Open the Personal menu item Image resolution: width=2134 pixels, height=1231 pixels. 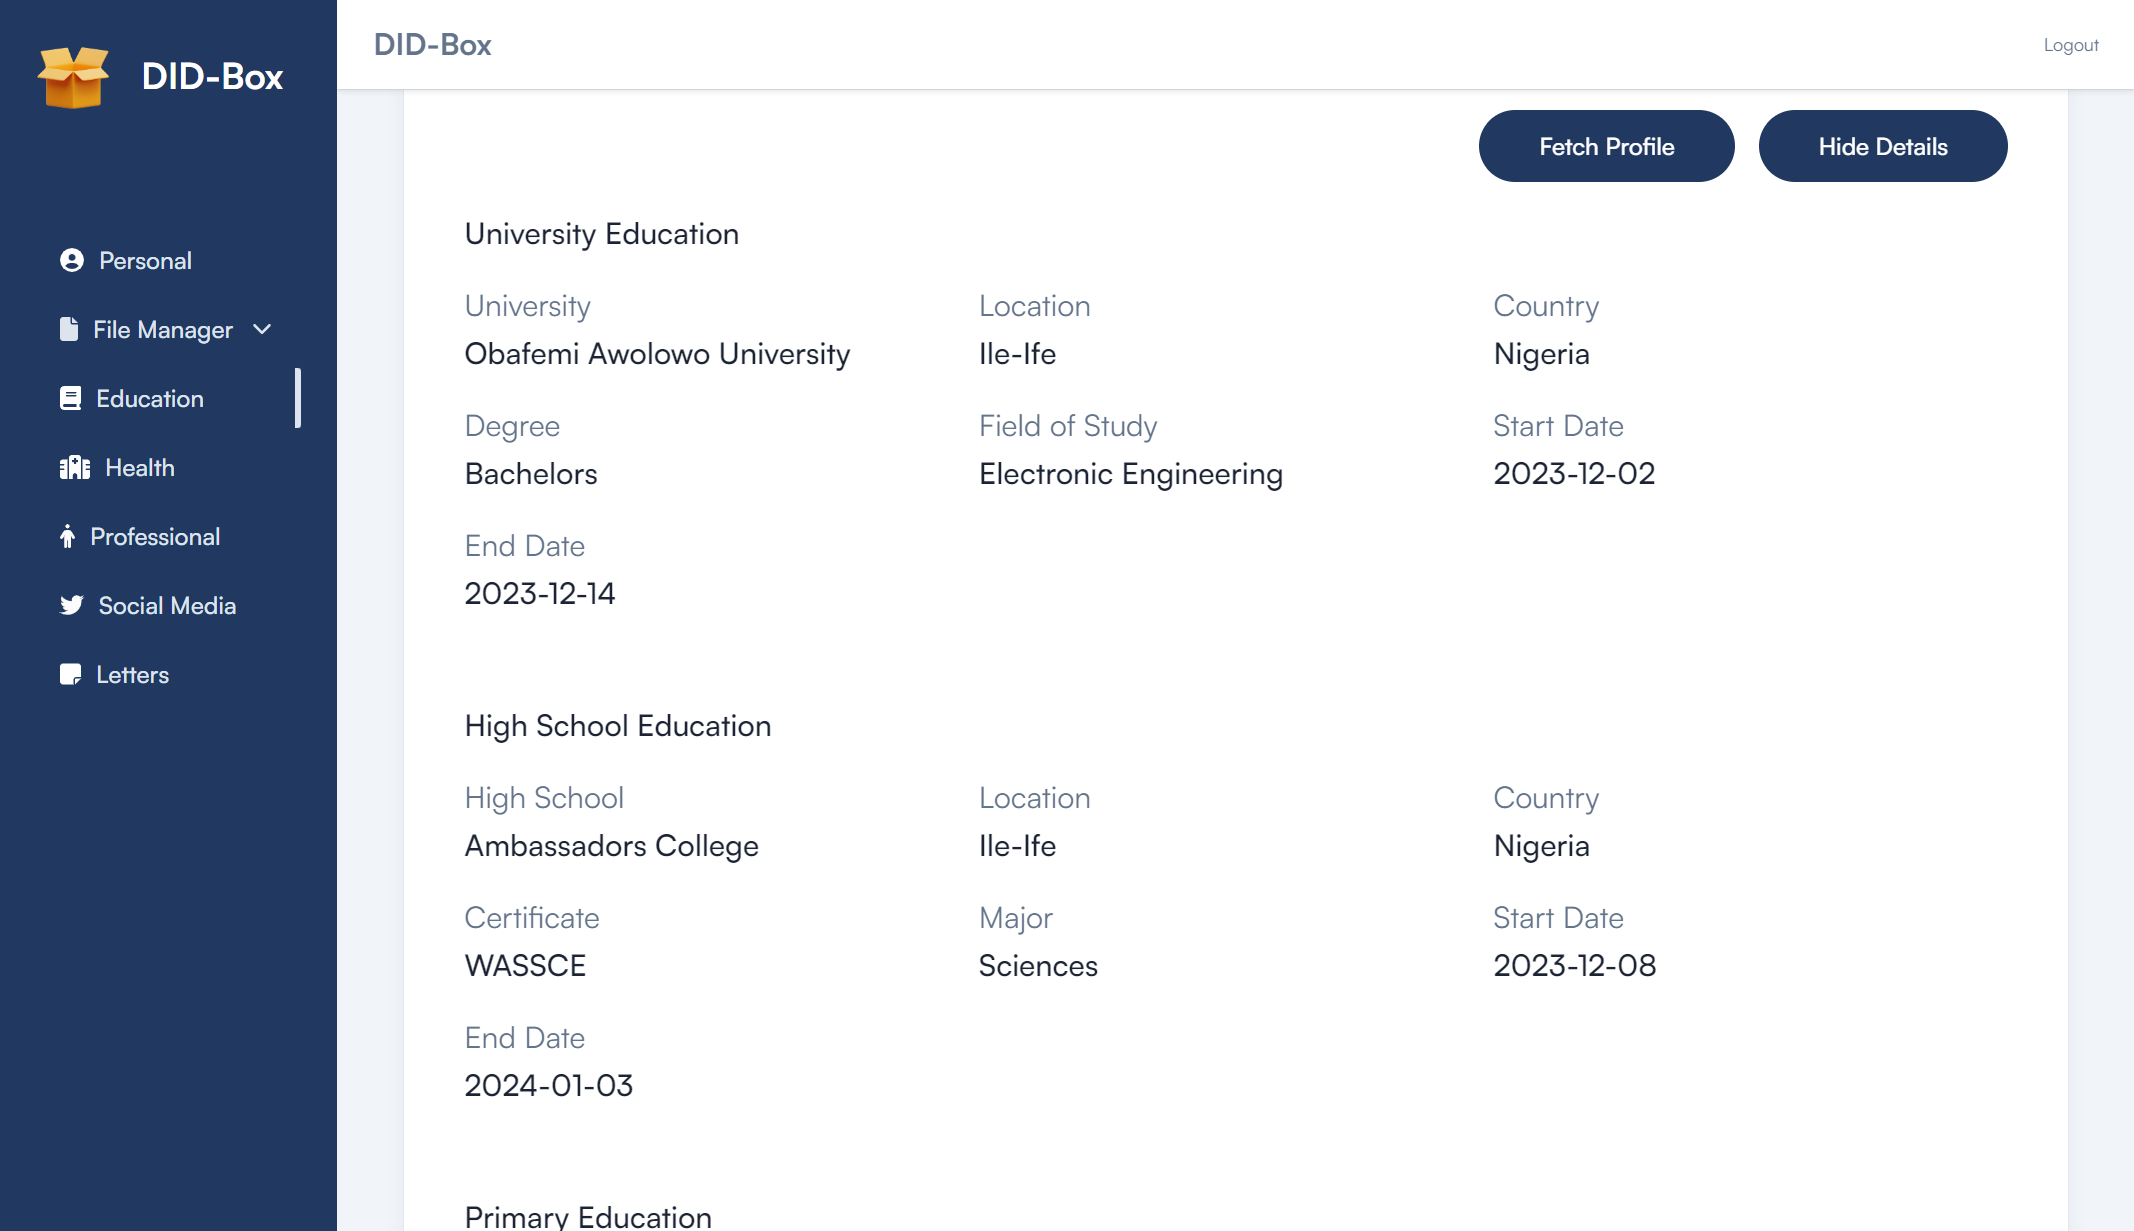pos(145,260)
